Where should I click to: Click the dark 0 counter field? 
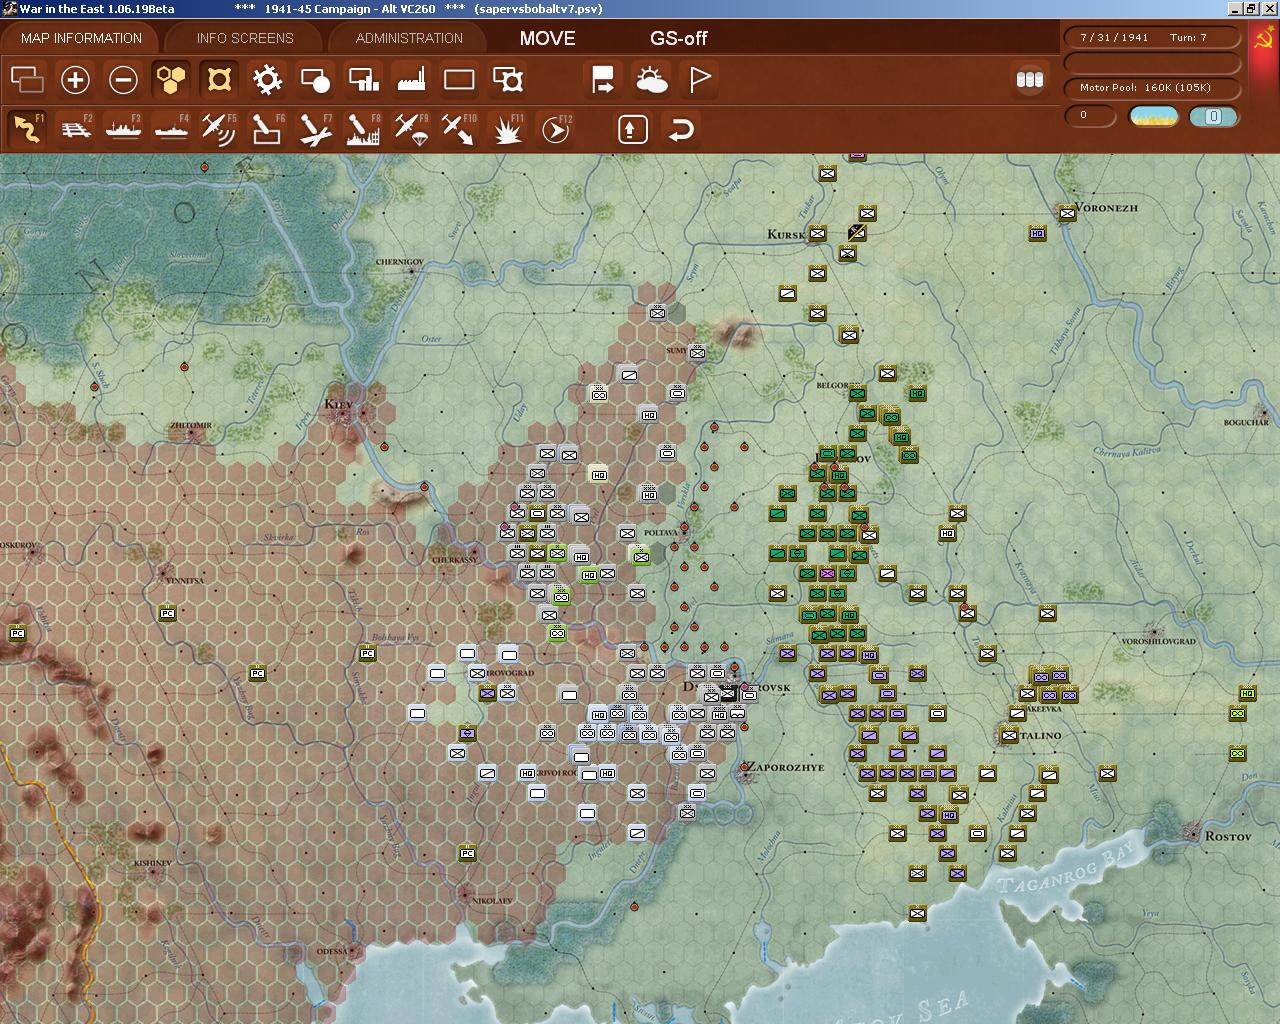[x=1090, y=115]
